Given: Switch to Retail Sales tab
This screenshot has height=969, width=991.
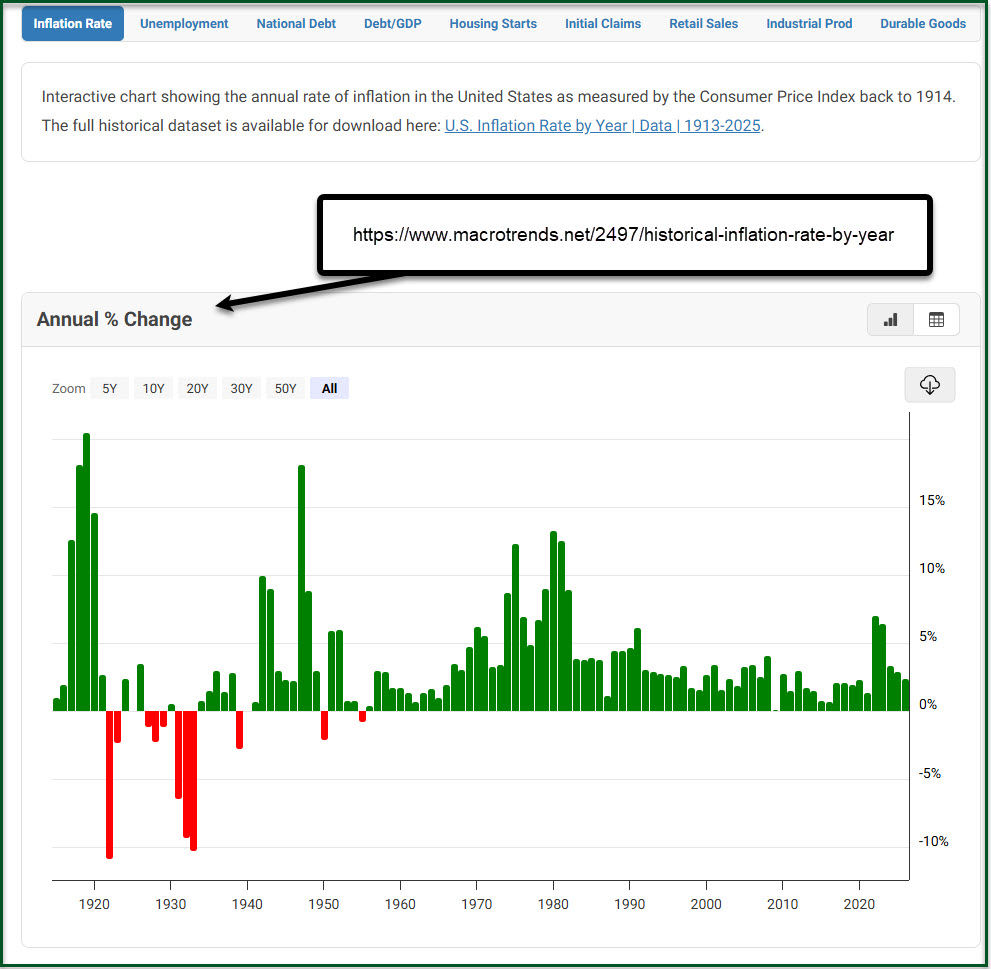Looking at the screenshot, I should 704,23.
